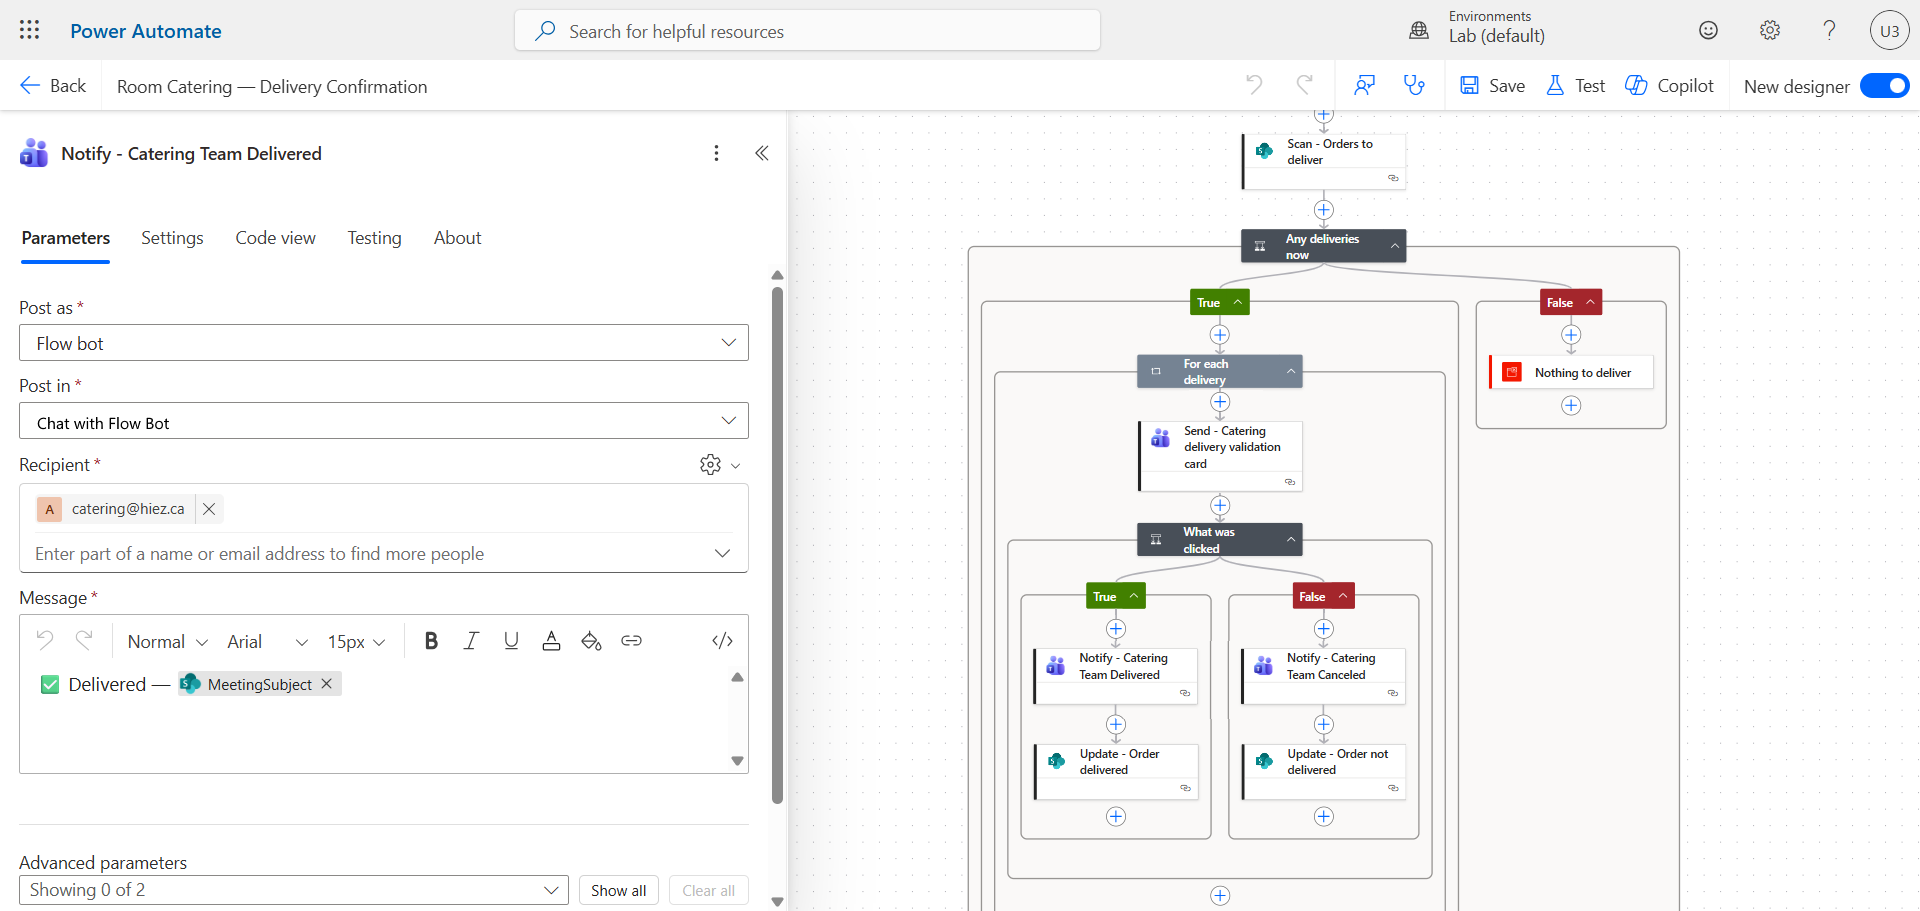
Task: Open the Normal paragraph style dropdown
Action: (x=167, y=641)
